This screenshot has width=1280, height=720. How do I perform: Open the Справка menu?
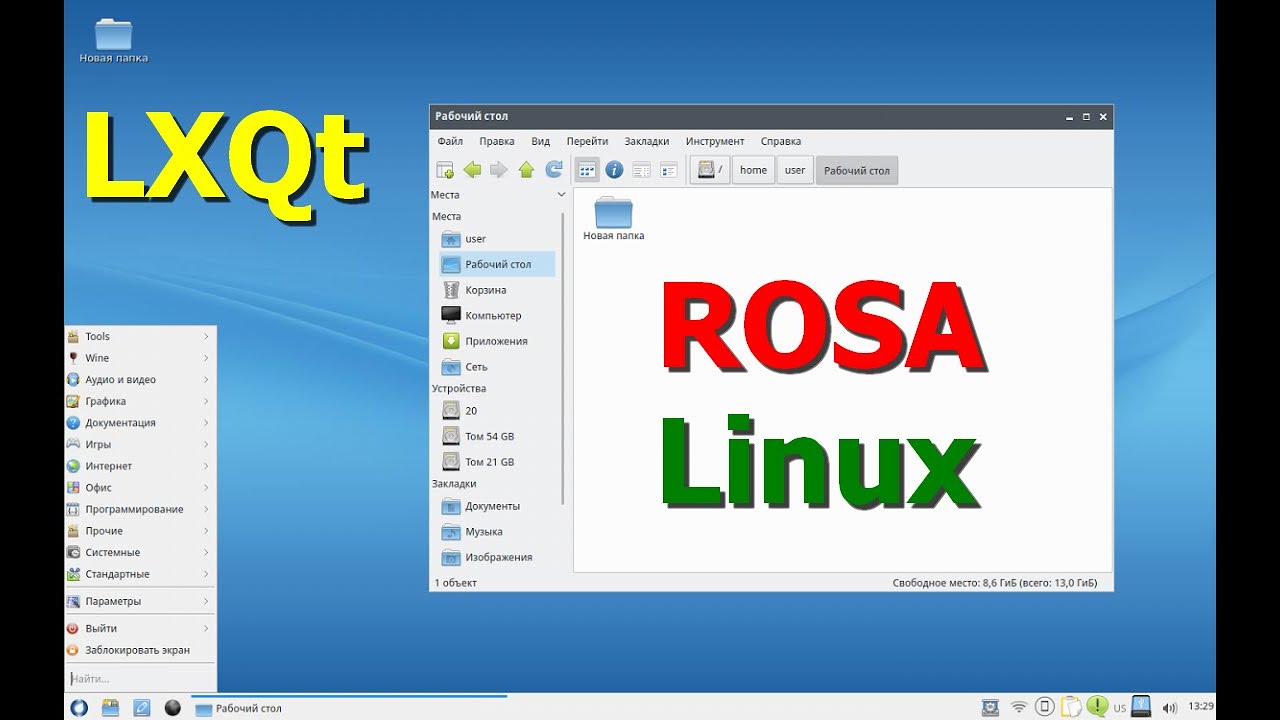(781, 141)
